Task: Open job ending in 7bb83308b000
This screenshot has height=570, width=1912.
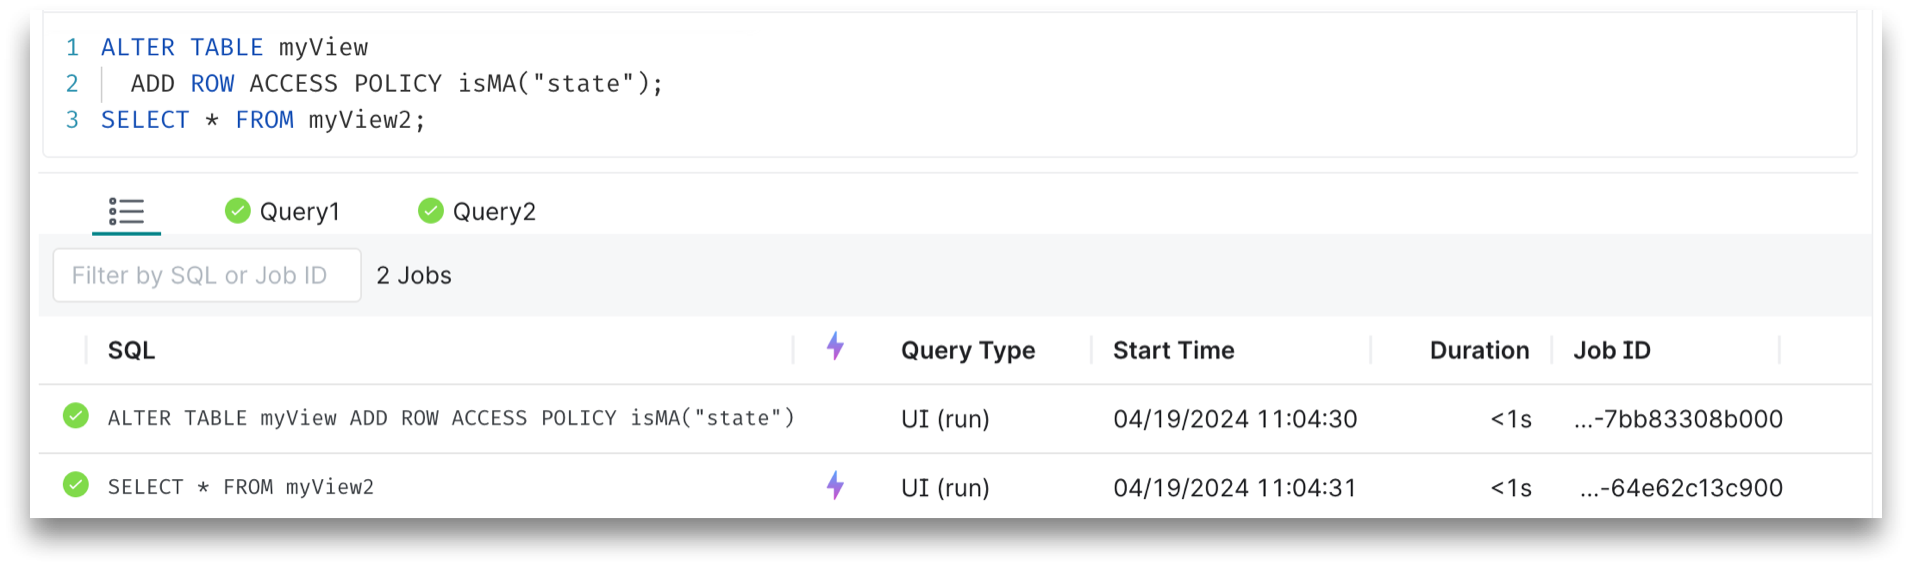Action: pyautogui.click(x=1678, y=419)
